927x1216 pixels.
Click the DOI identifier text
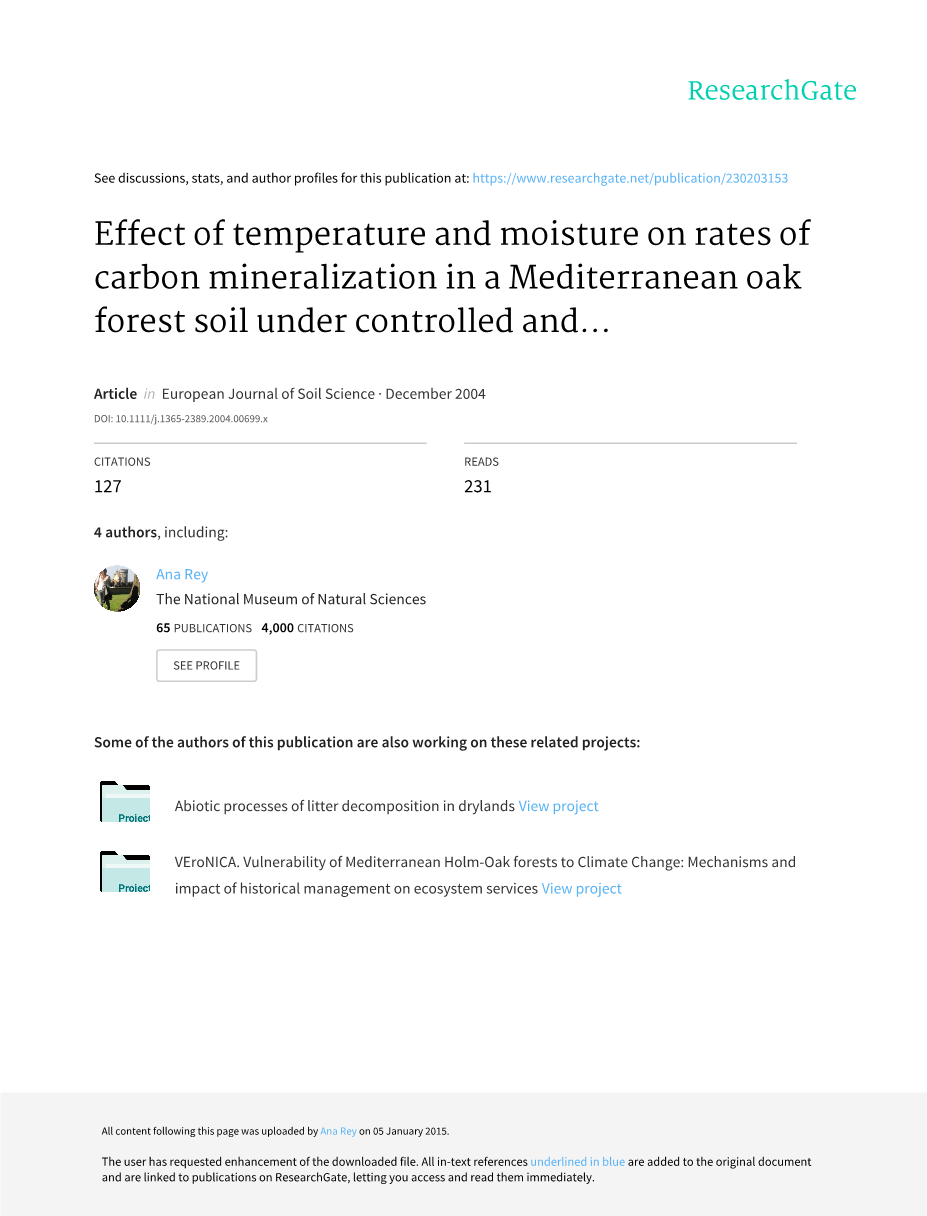pyautogui.click(x=181, y=418)
